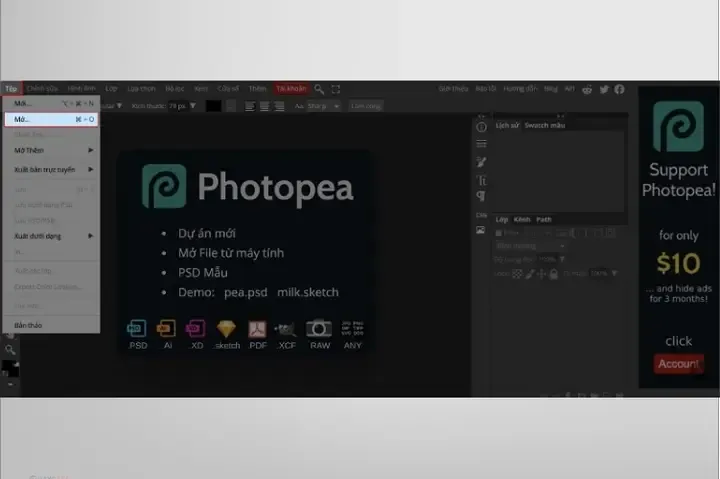Image resolution: width=720 pixels, height=479 pixels.
Task: Expand the 'Xuất dưới dạng' submenu
Action: point(50,236)
